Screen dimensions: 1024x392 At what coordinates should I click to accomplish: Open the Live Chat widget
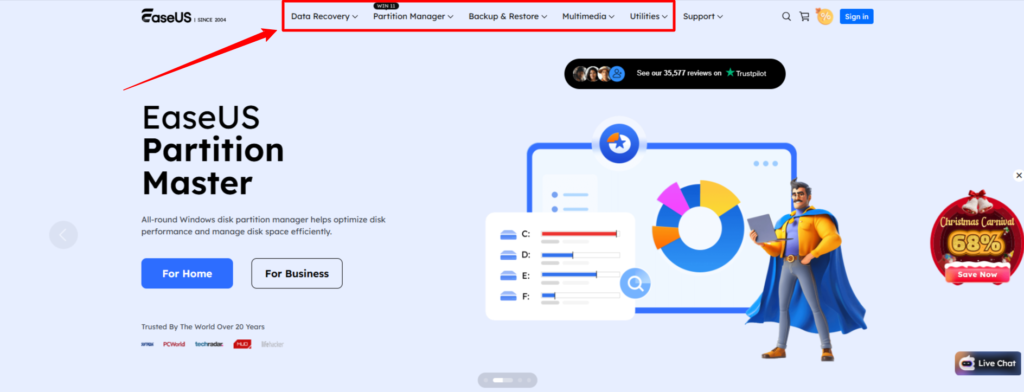coord(988,363)
